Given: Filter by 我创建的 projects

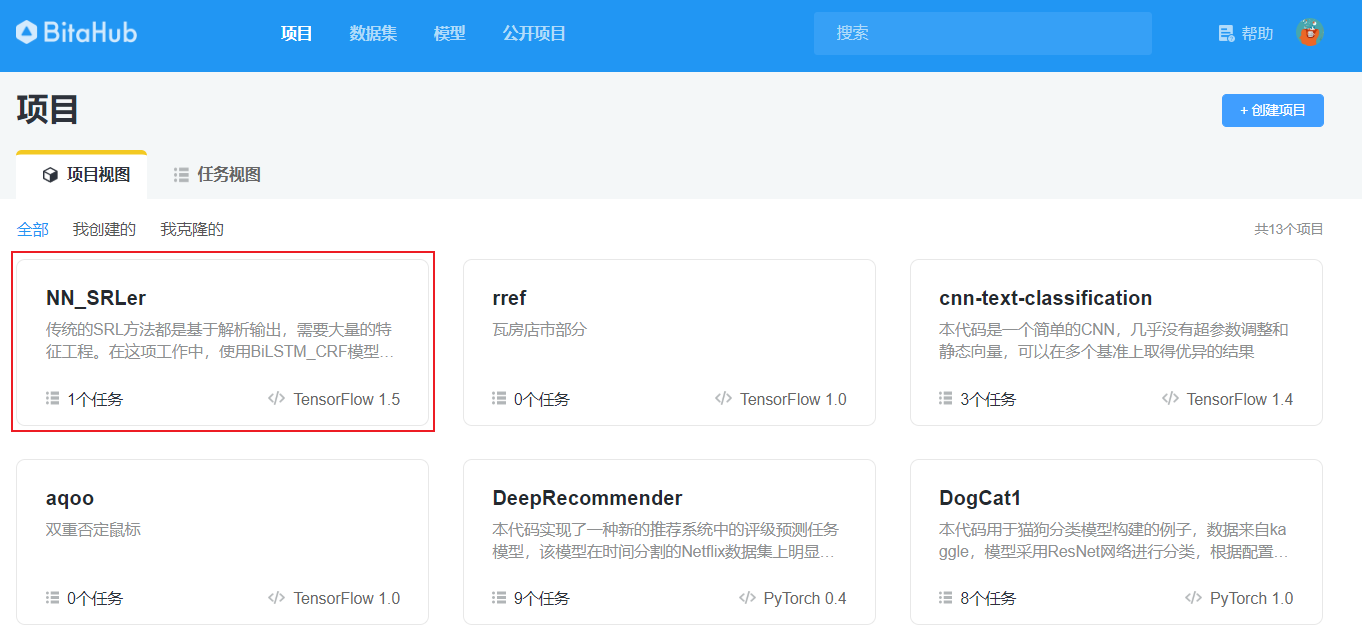Looking at the screenshot, I should (105, 230).
